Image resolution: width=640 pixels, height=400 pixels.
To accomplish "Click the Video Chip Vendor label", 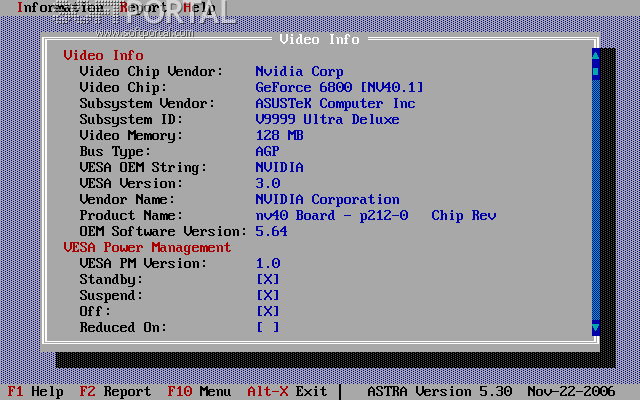I will tap(151, 71).
